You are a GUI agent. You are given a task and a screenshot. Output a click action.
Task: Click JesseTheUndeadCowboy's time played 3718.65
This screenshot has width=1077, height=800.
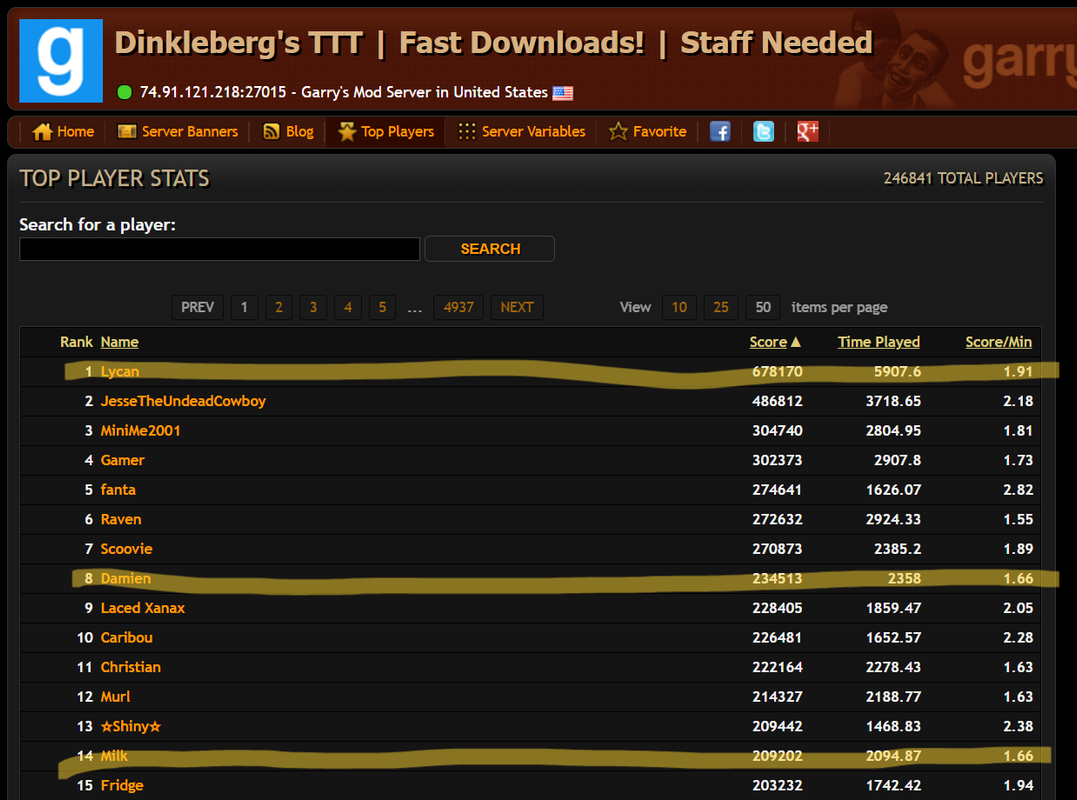coord(893,401)
